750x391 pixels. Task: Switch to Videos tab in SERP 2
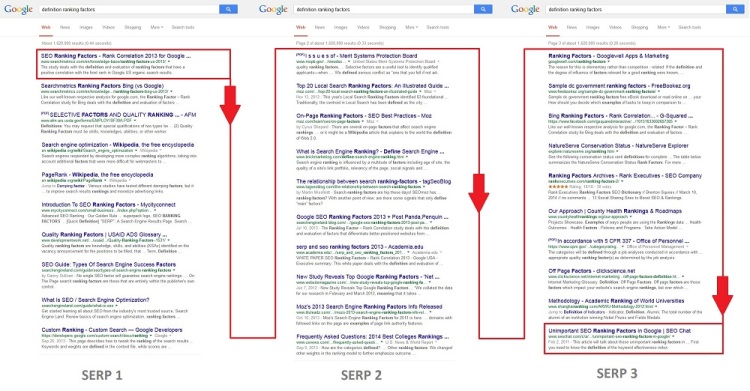[x=363, y=27]
